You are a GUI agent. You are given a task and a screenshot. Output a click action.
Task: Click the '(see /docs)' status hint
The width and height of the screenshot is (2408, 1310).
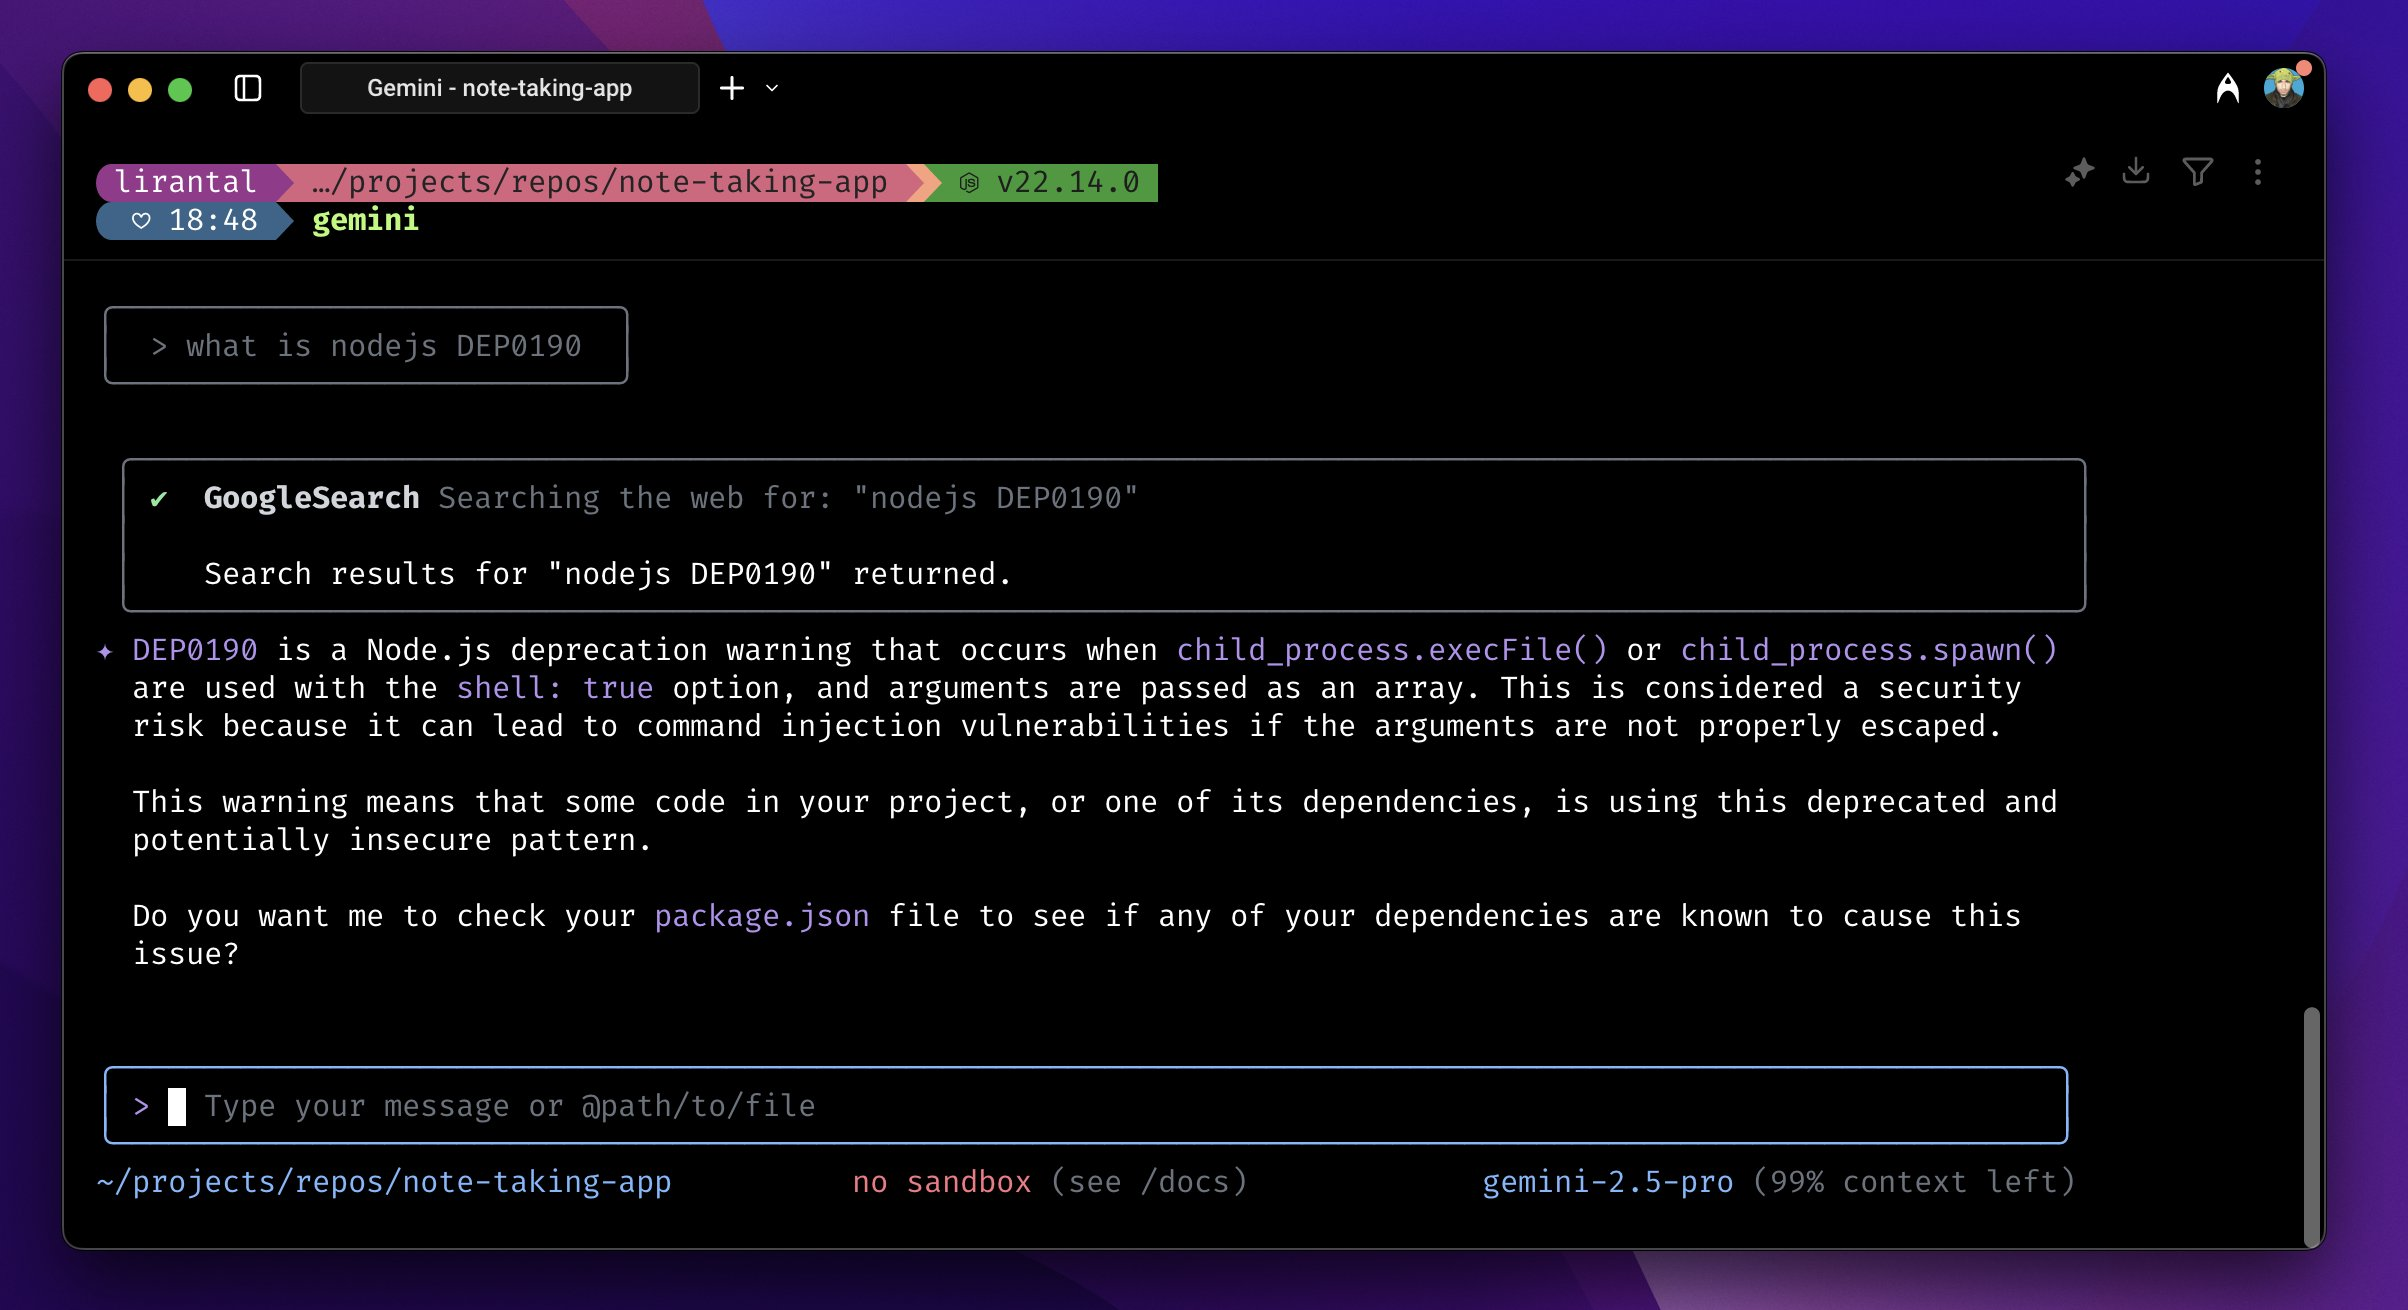coord(1149,1181)
